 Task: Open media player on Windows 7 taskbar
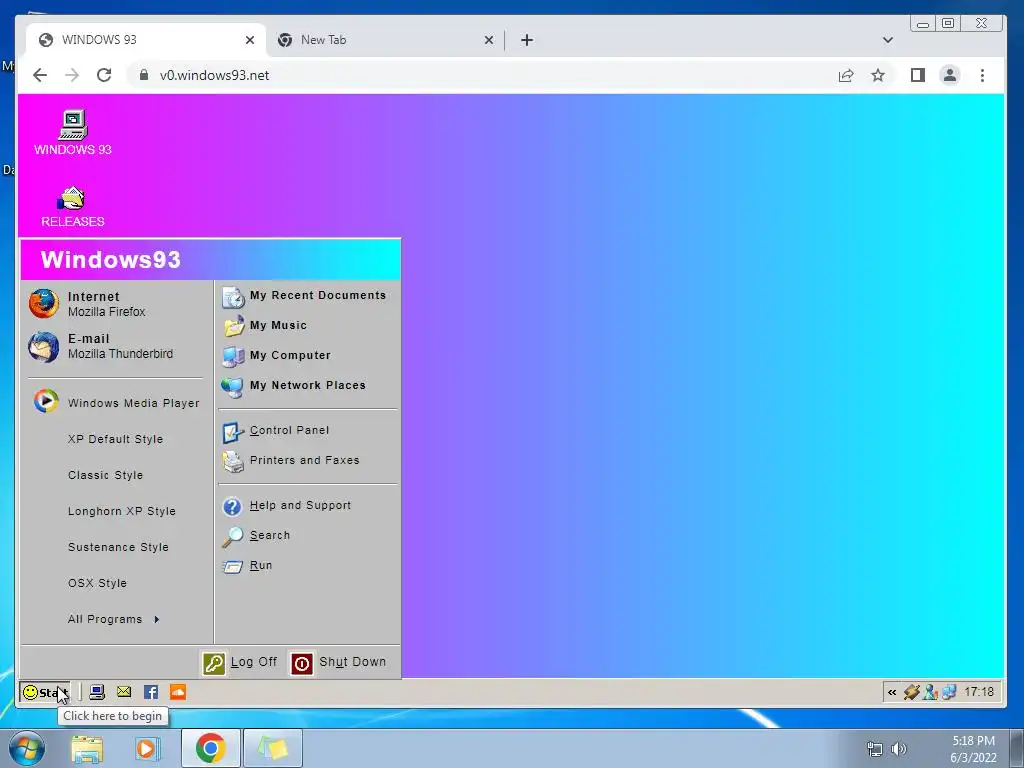pyautogui.click(x=148, y=748)
